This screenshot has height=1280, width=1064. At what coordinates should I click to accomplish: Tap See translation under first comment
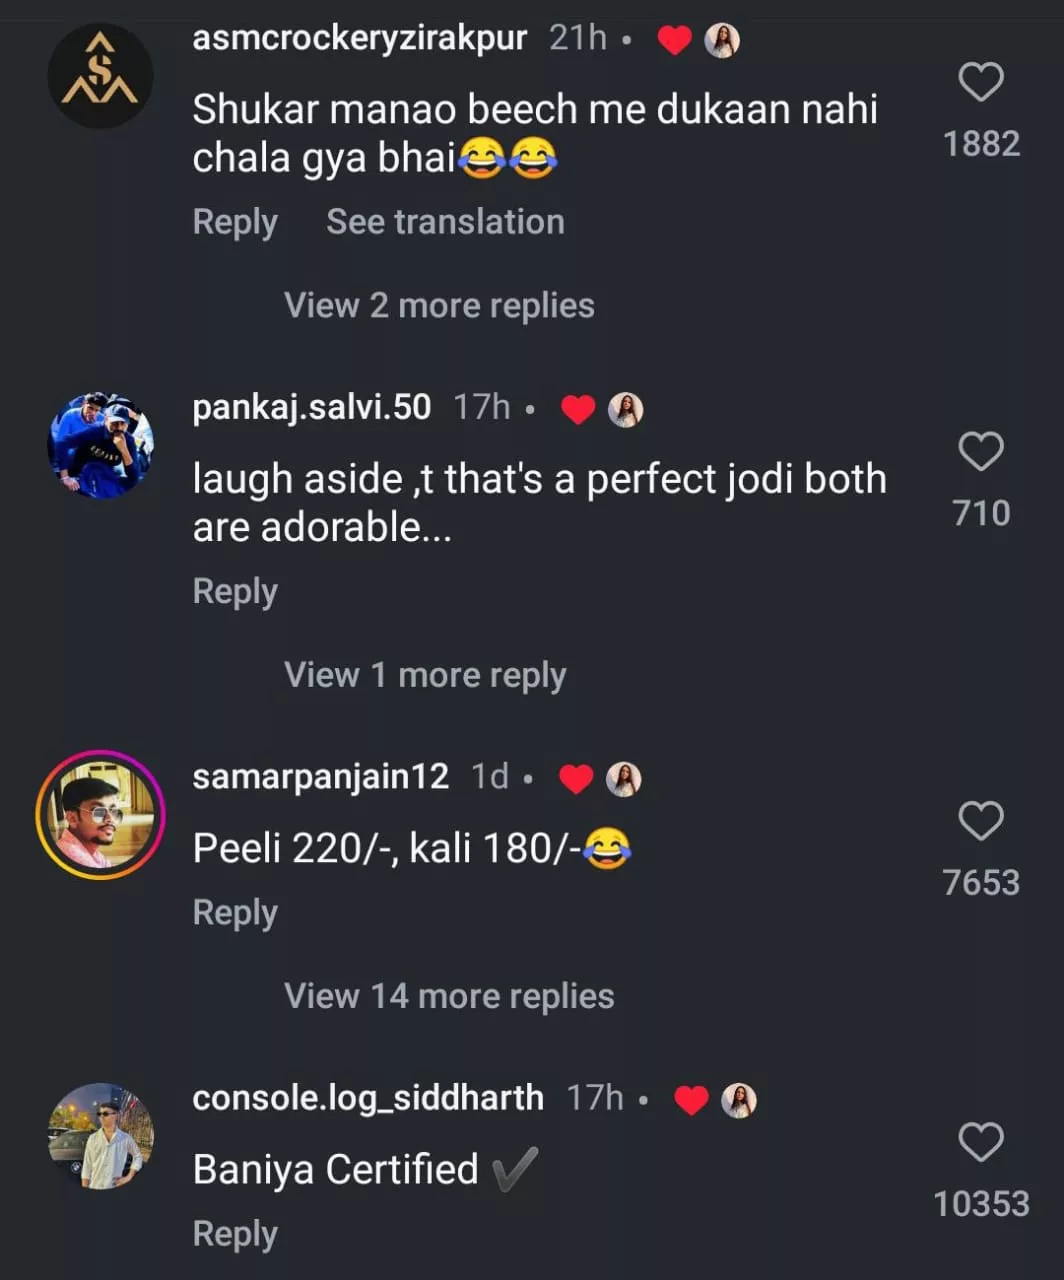pyautogui.click(x=445, y=222)
